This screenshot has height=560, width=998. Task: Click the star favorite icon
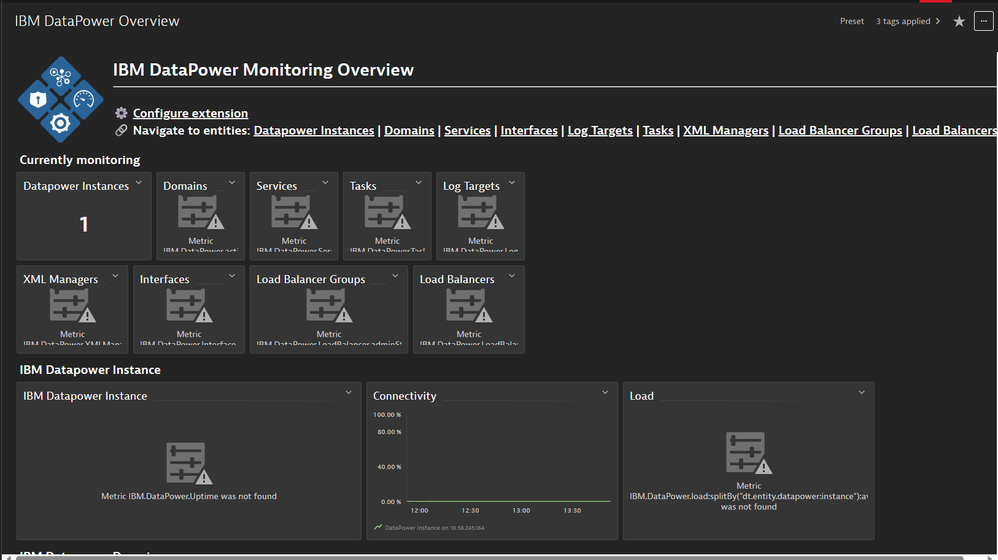(x=959, y=21)
